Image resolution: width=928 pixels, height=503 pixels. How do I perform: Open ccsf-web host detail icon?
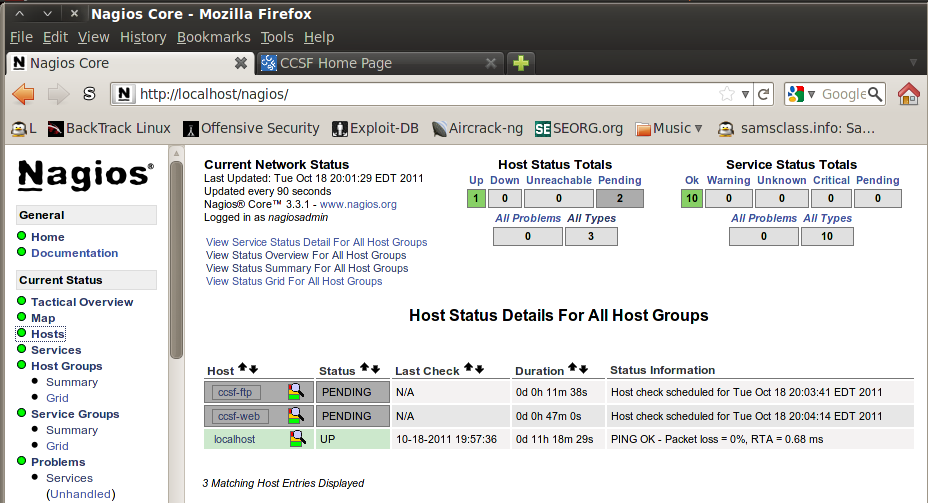coord(296,415)
